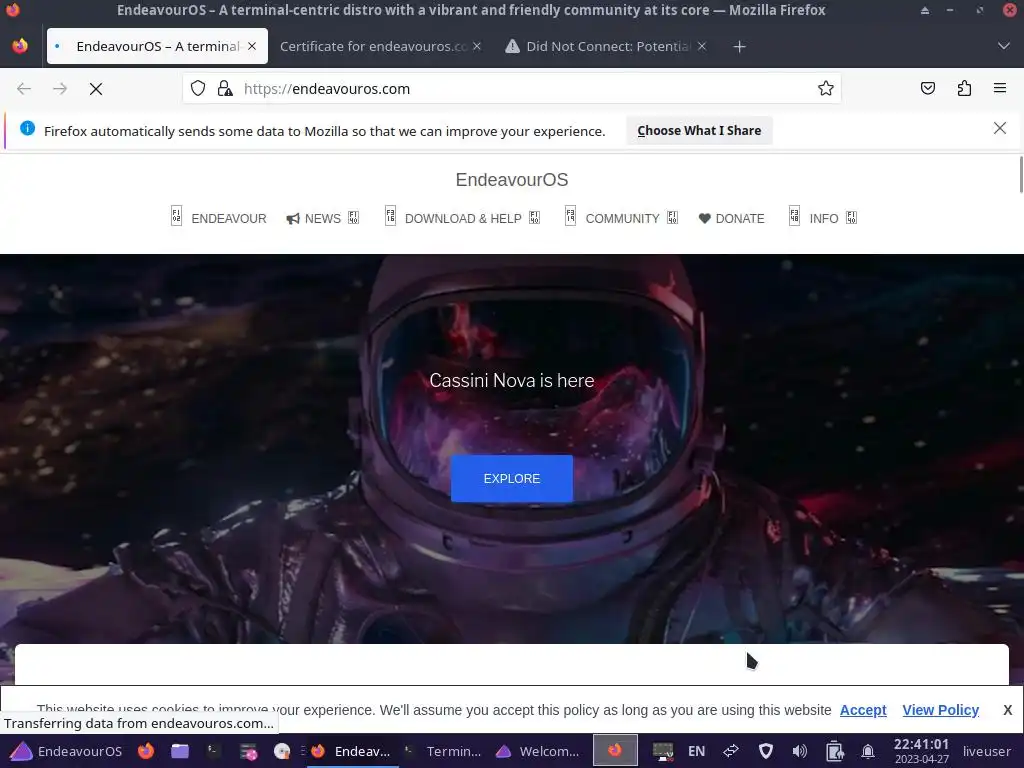Switch to the Termin... taskbar window
This screenshot has height=768, width=1024.
pyautogui.click(x=444, y=751)
